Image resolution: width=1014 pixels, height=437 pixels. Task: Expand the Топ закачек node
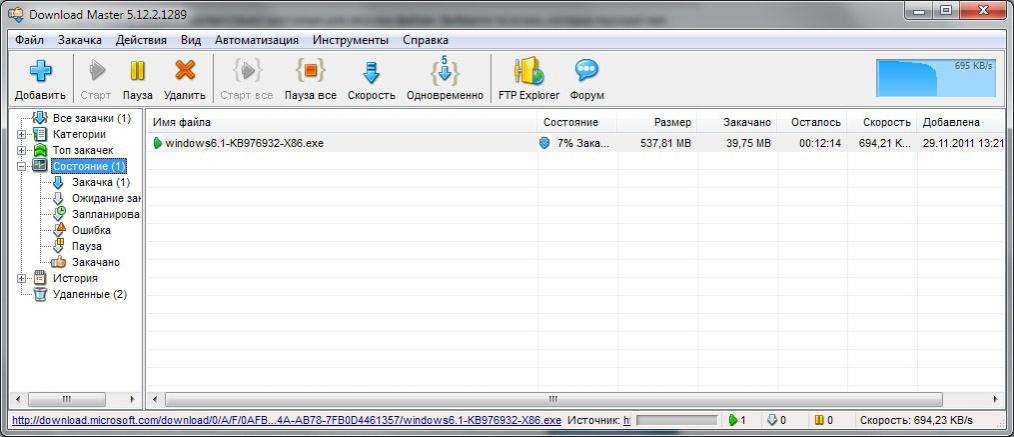tap(22, 150)
